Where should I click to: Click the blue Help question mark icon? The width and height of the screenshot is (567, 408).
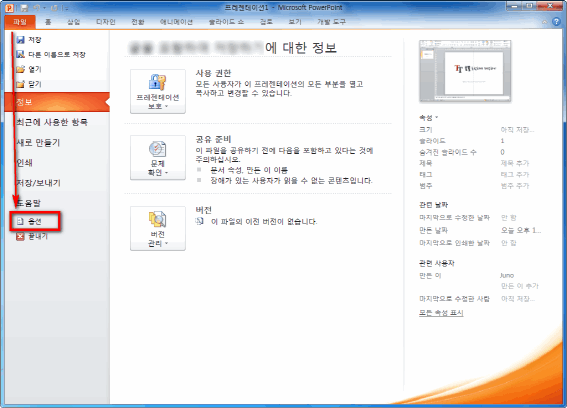556,22
